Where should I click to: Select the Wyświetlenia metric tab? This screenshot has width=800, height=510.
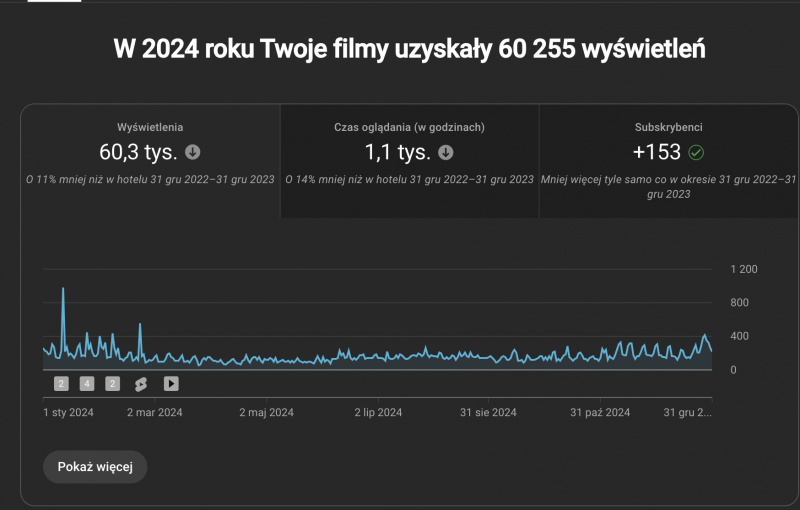click(x=150, y=160)
